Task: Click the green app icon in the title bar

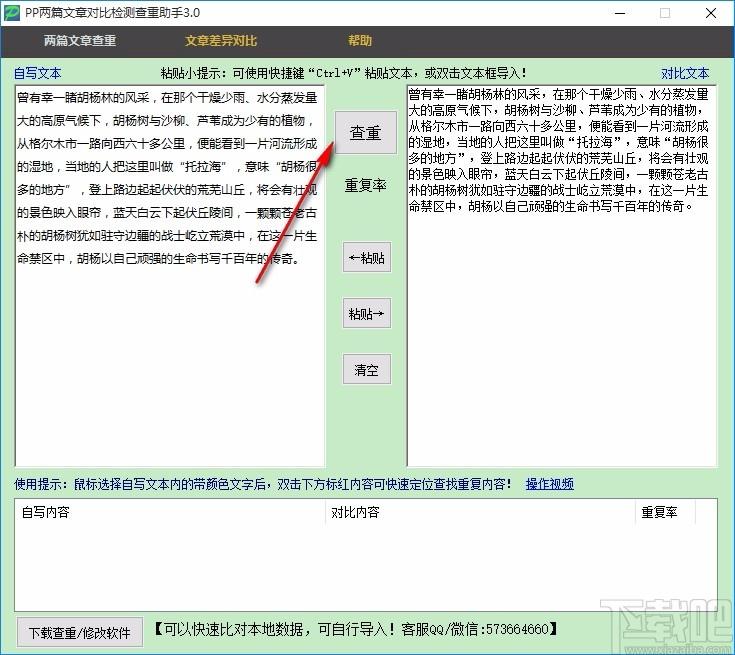Action: [12, 13]
